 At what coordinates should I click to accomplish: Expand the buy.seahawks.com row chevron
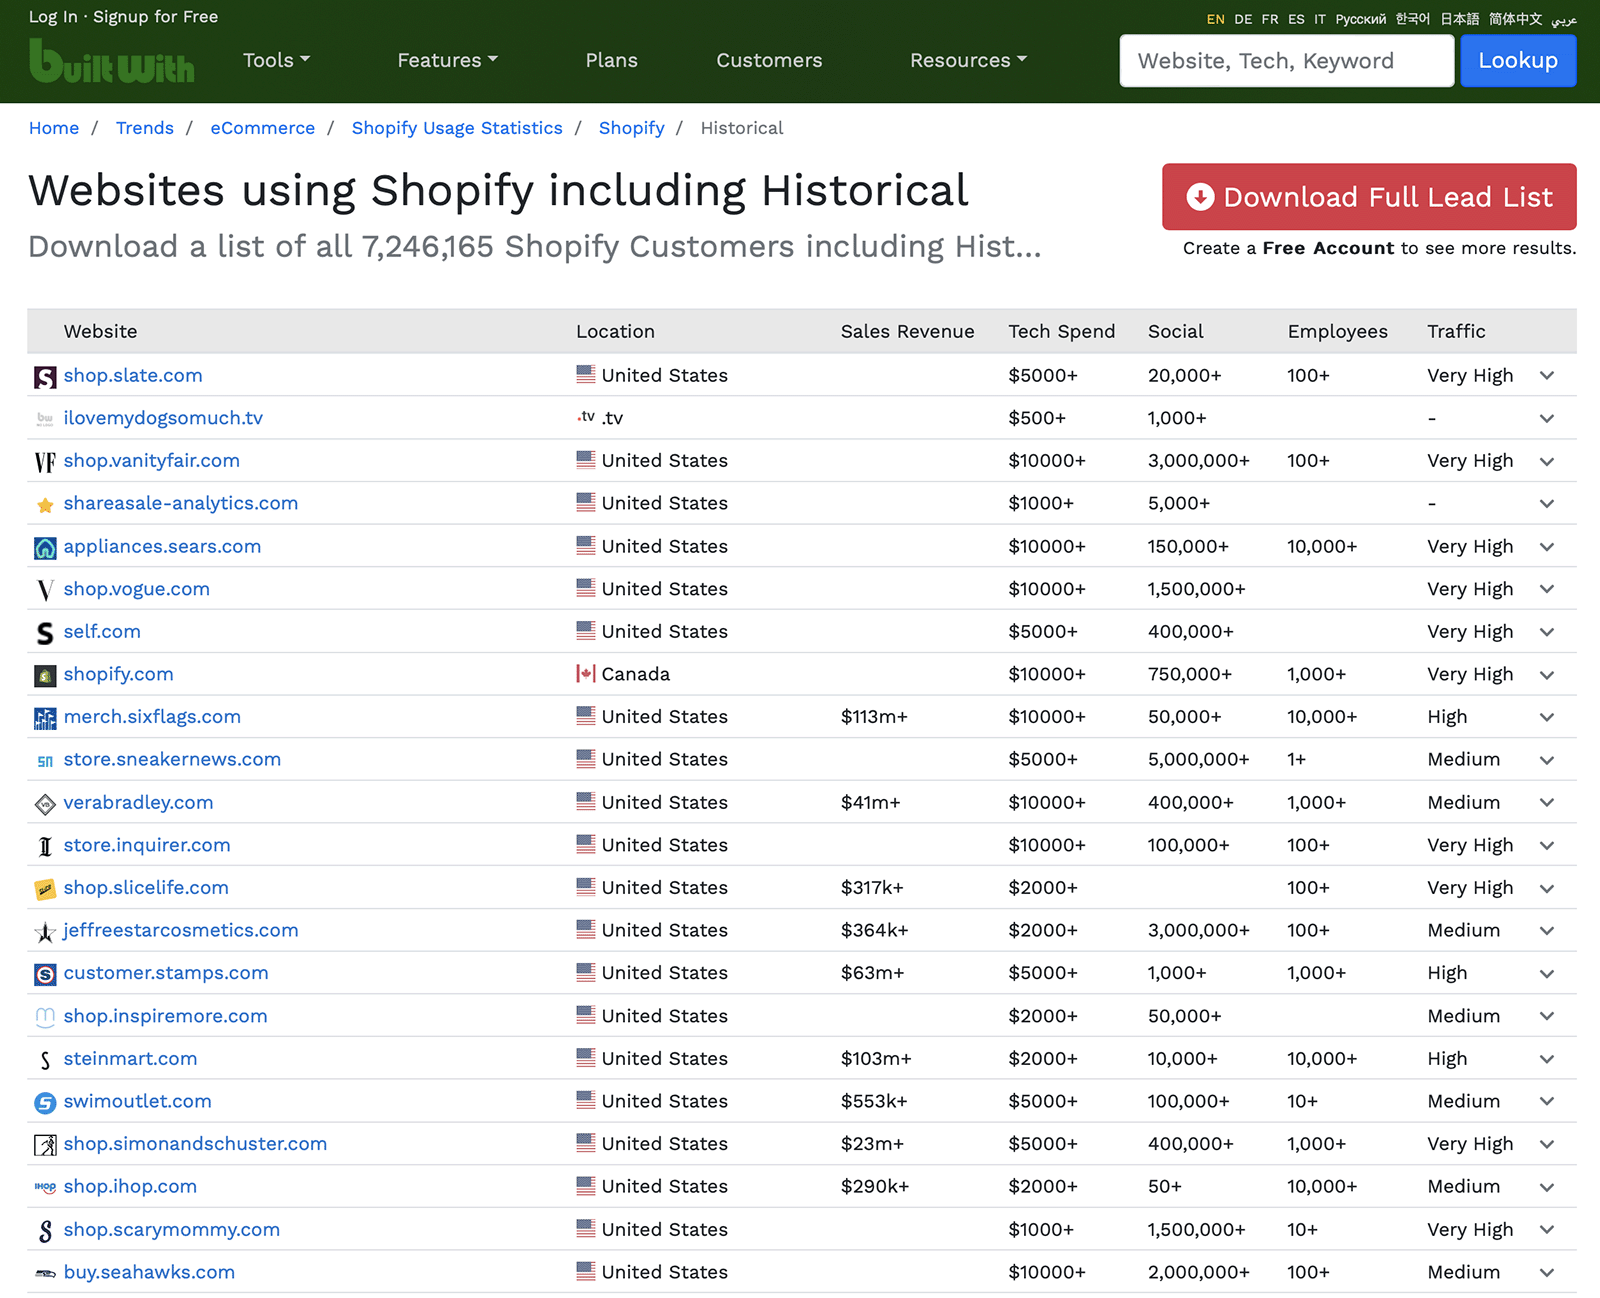1547,1273
